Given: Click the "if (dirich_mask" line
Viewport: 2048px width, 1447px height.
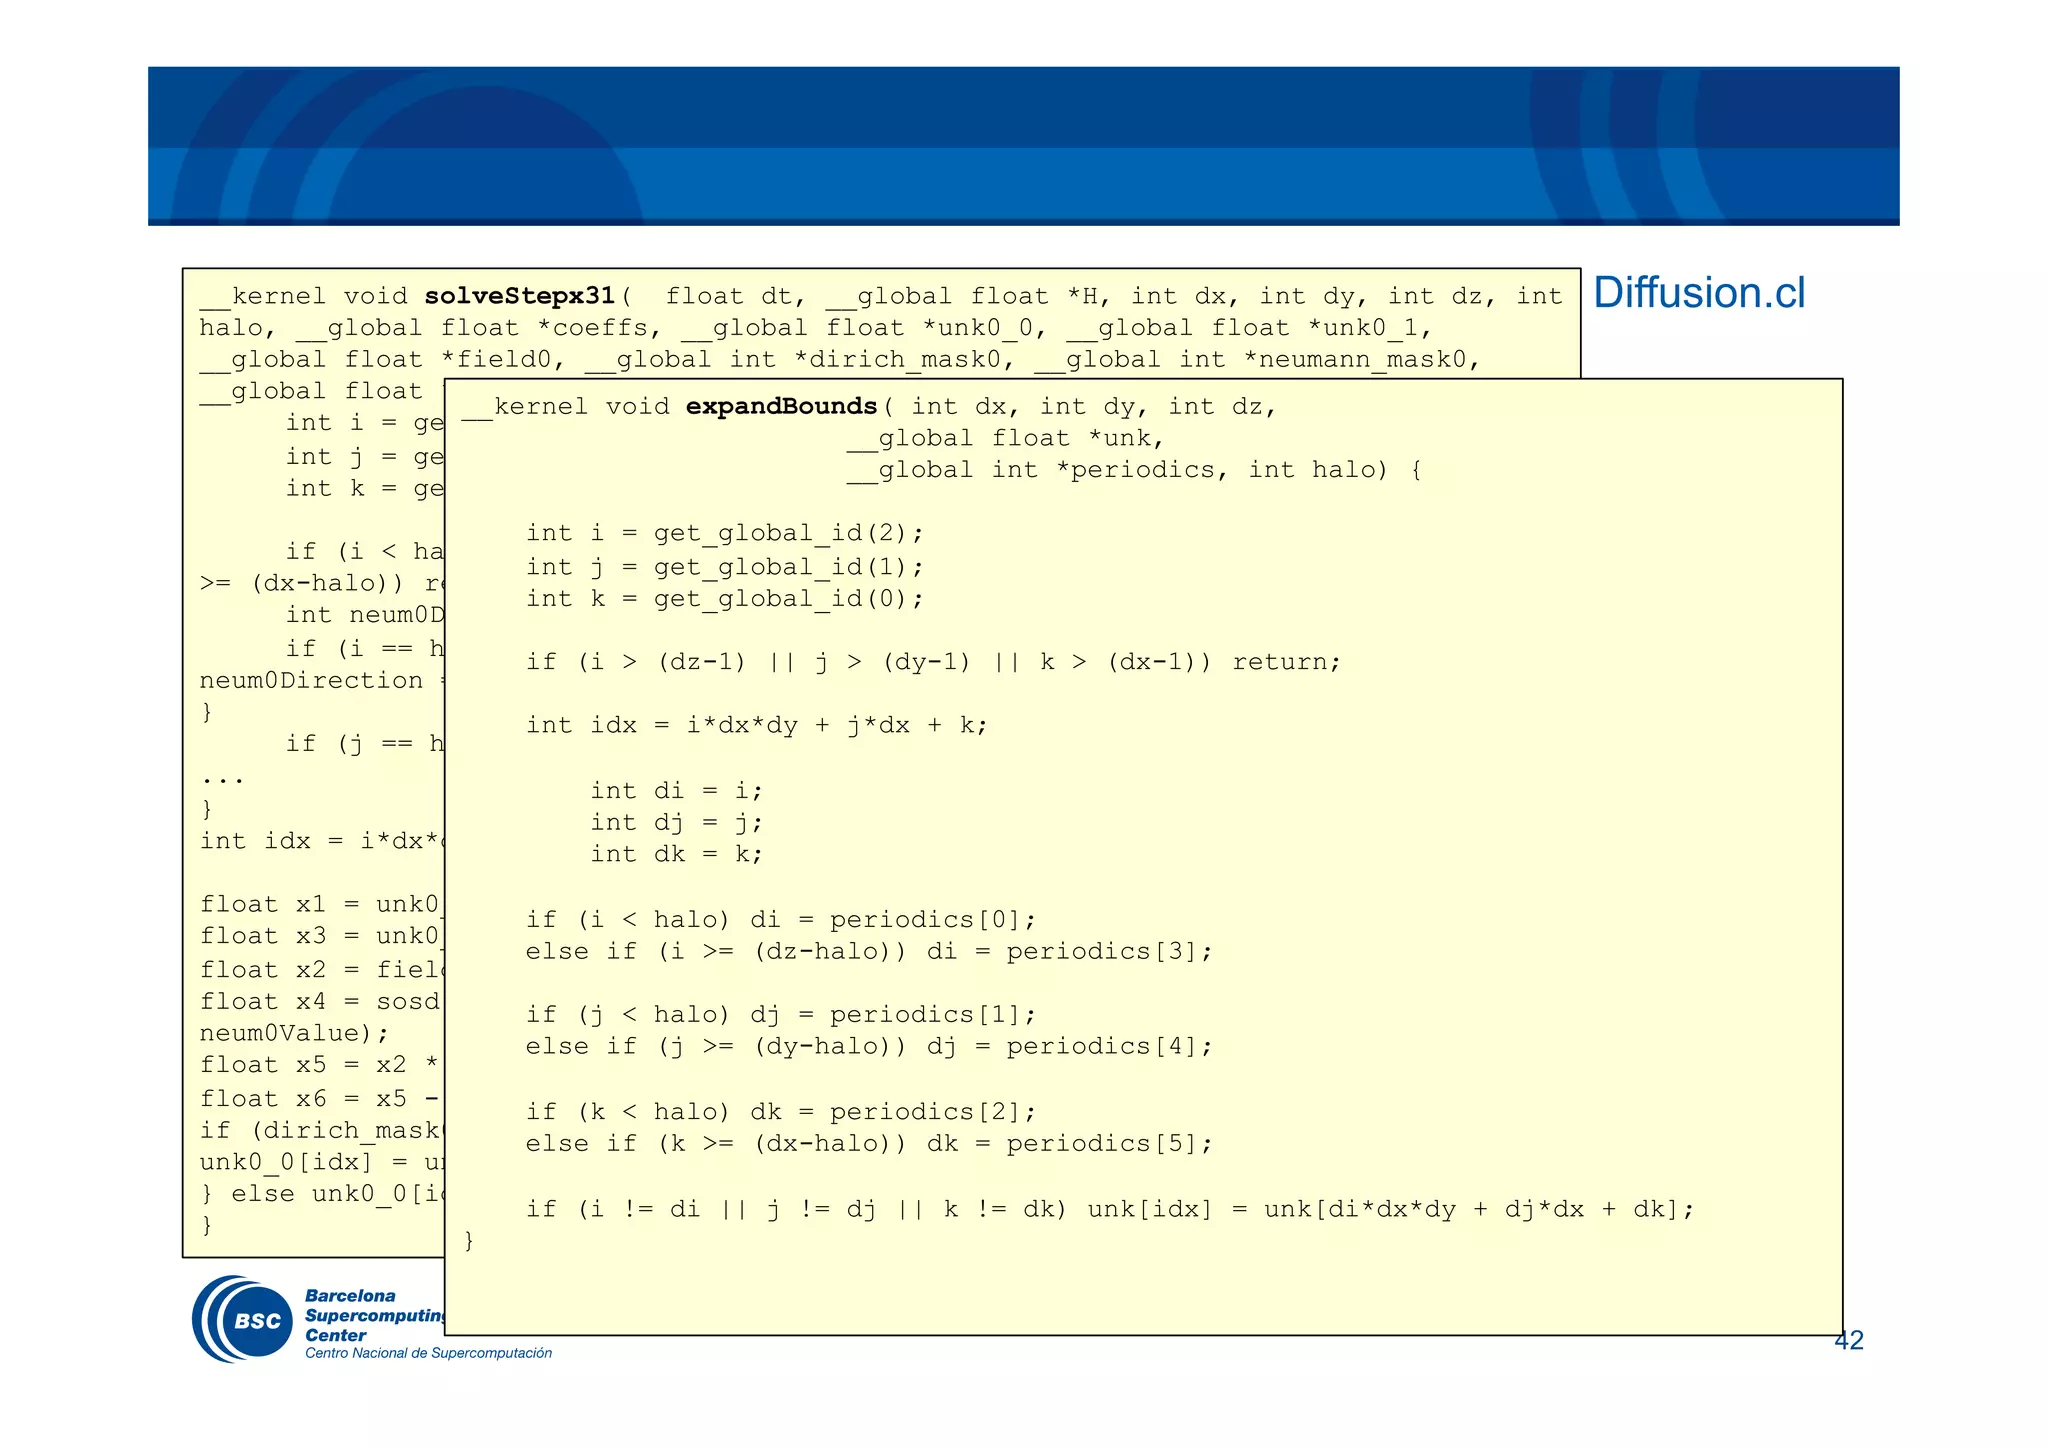Looking at the screenshot, I should 320,1130.
